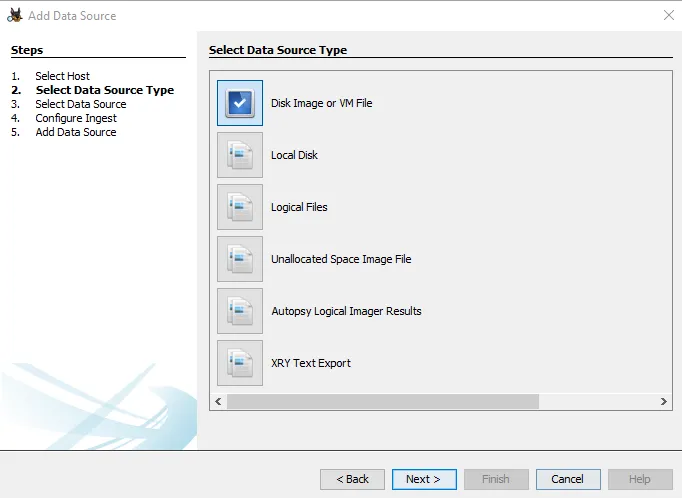Click step 4 Configure Ingest
The image size is (682, 498).
[76, 118]
